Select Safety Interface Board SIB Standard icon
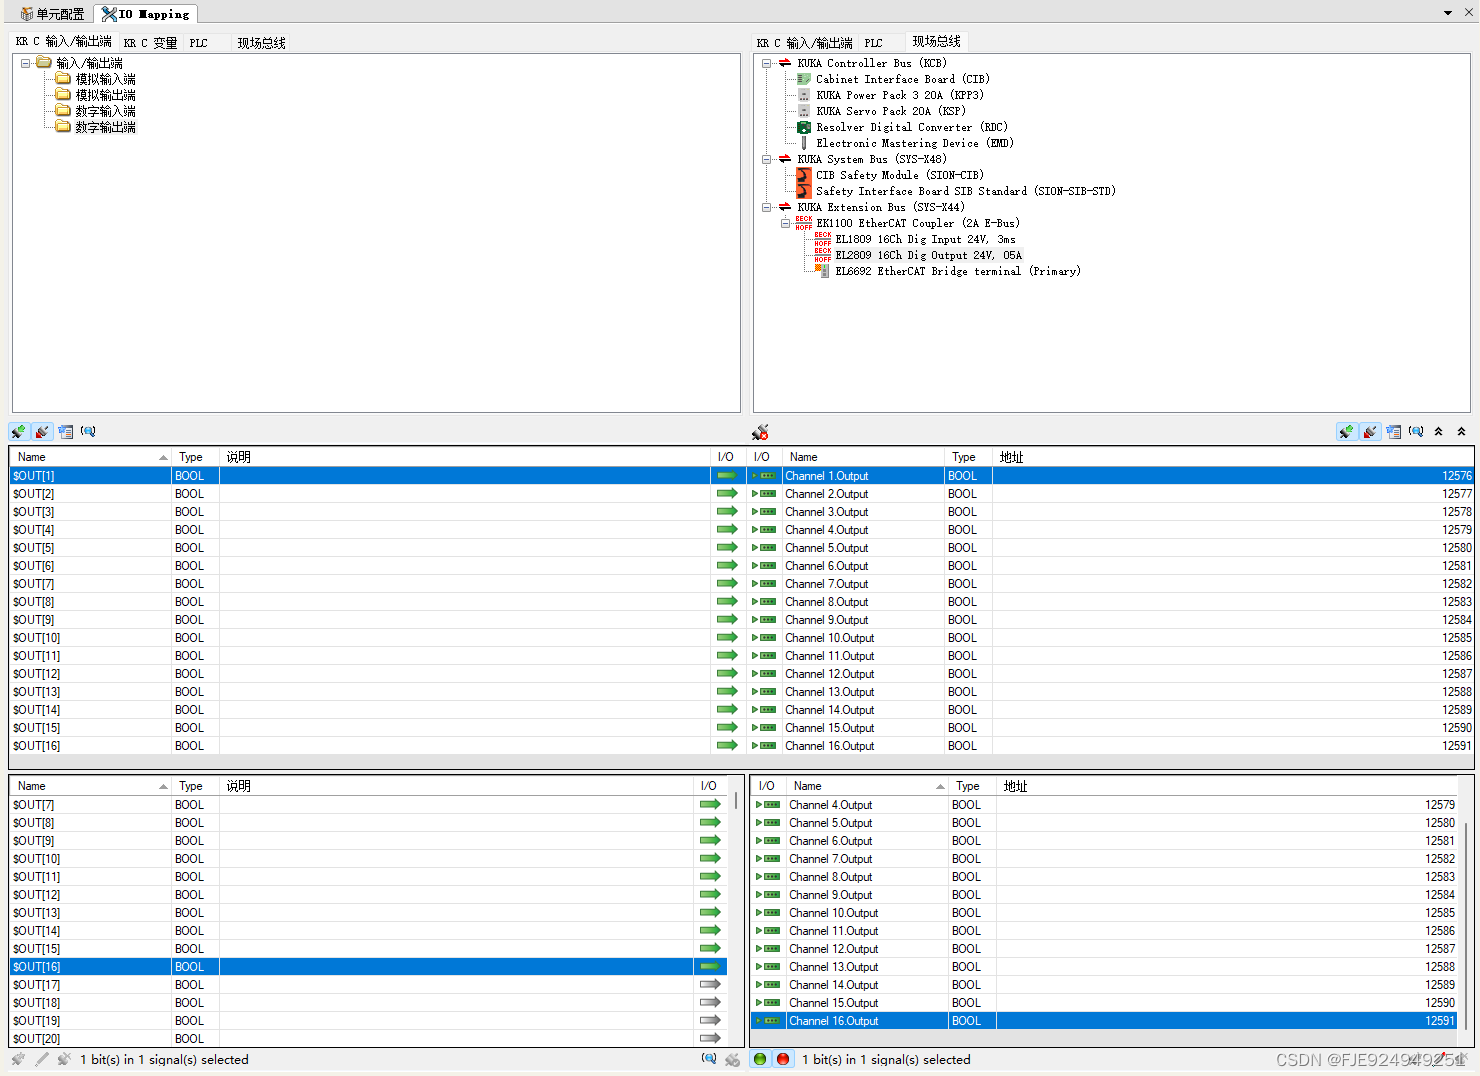 pyautogui.click(x=804, y=191)
